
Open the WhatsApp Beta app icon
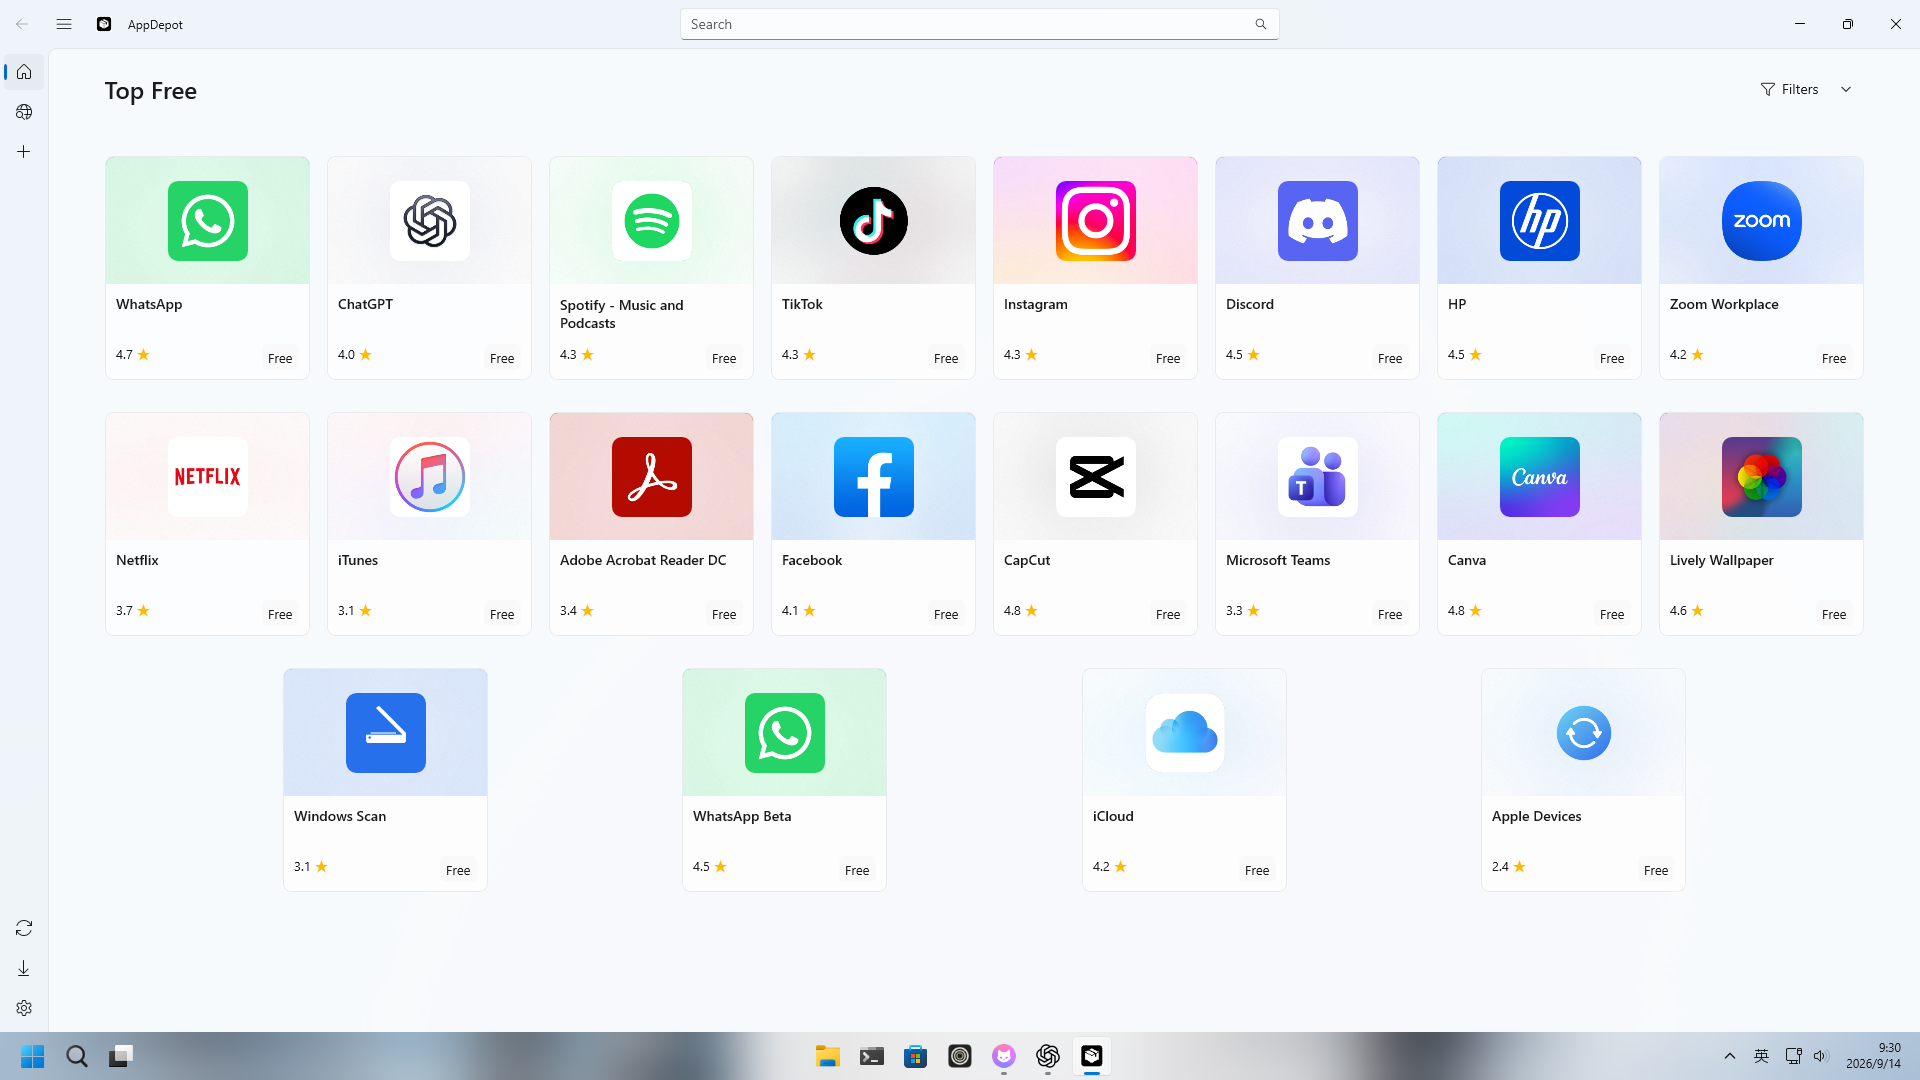click(785, 733)
